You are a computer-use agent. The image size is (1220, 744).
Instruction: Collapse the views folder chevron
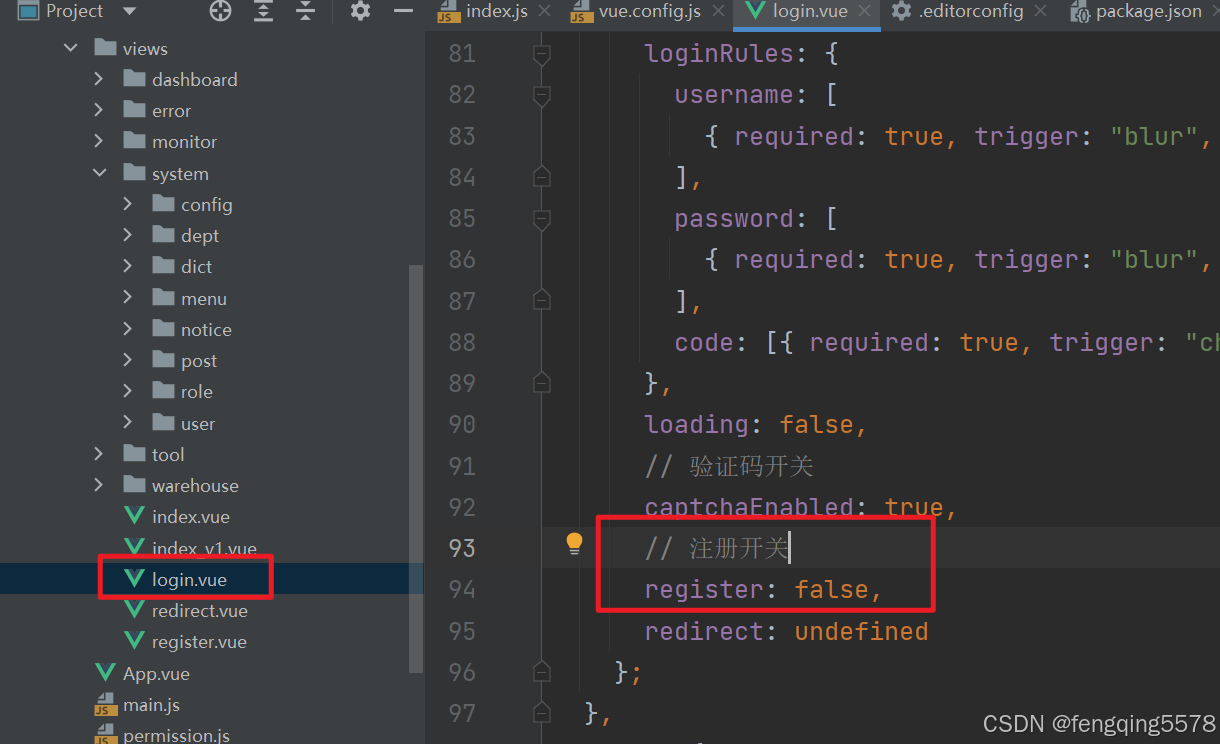70,48
